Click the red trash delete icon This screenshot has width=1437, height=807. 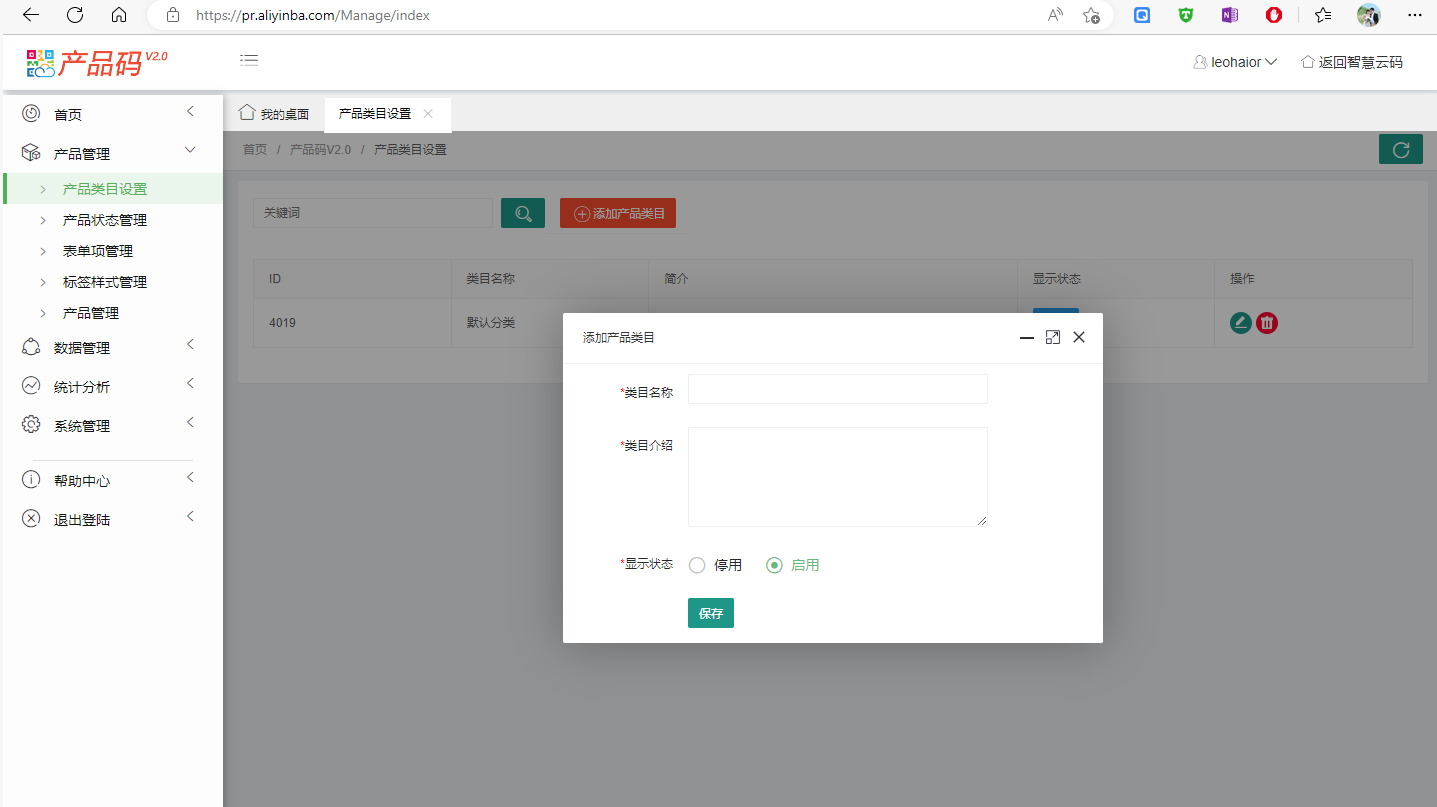(1267, 322)
